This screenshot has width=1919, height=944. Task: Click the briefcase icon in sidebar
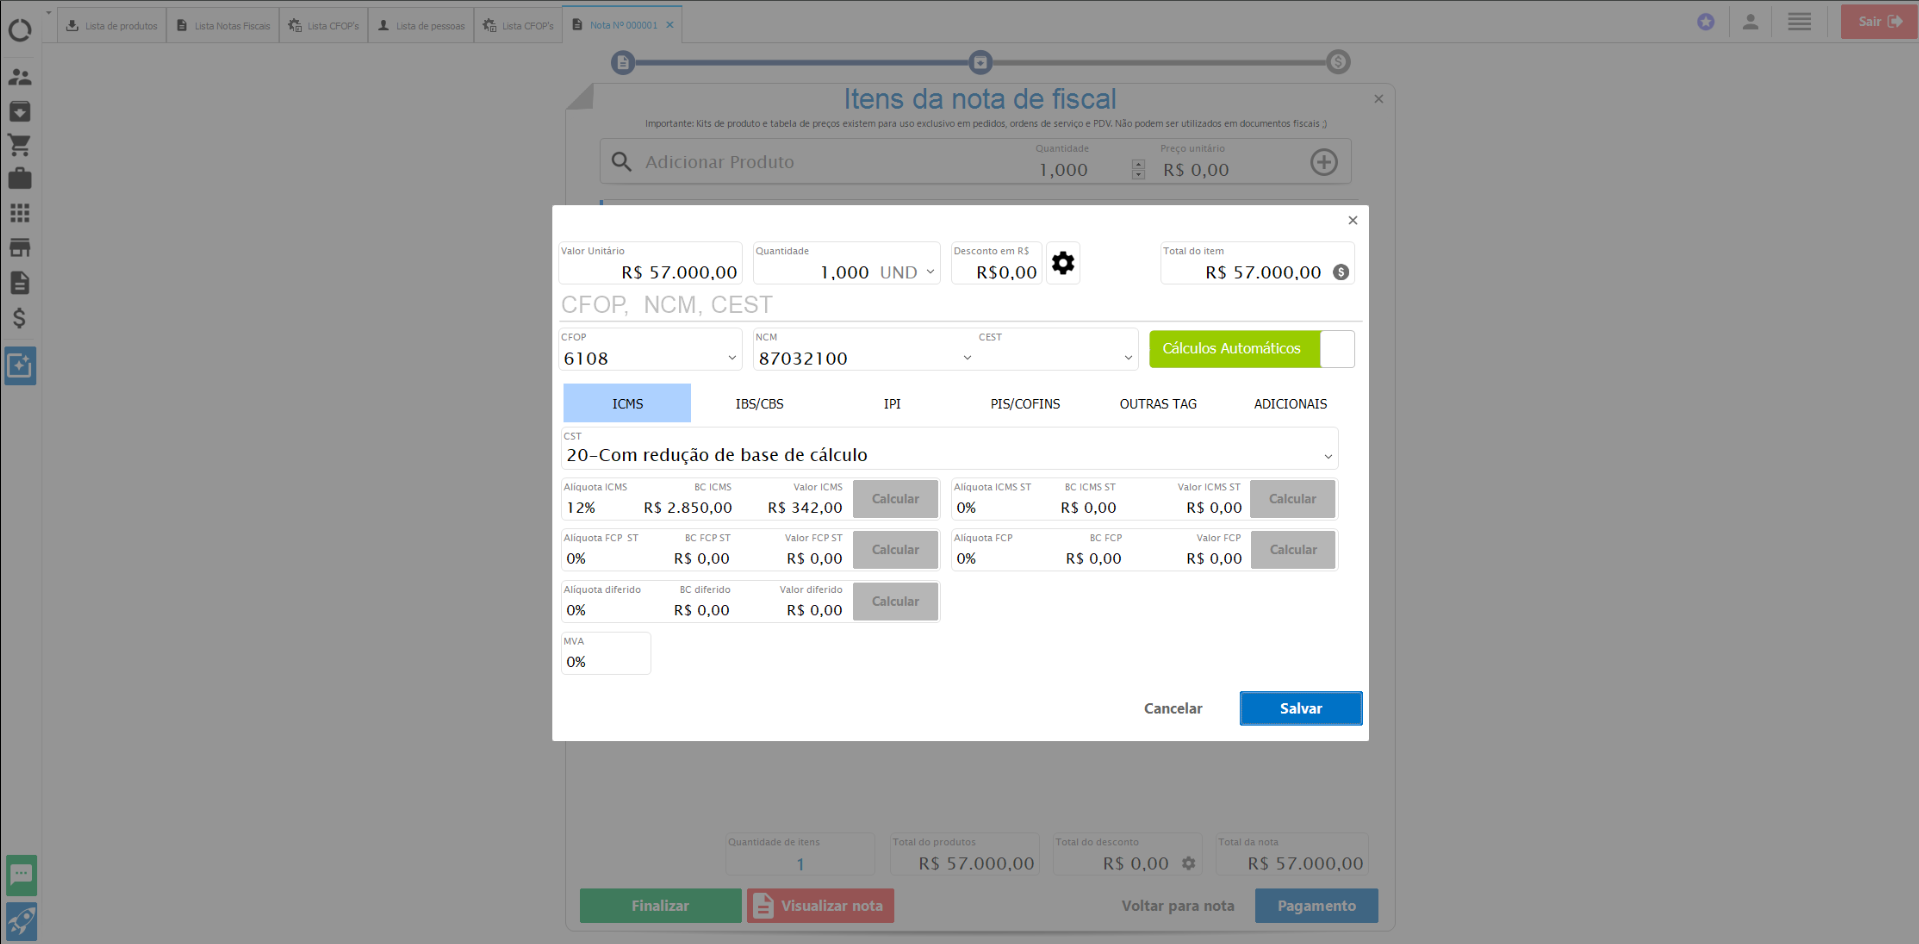[x=19, y=179]
